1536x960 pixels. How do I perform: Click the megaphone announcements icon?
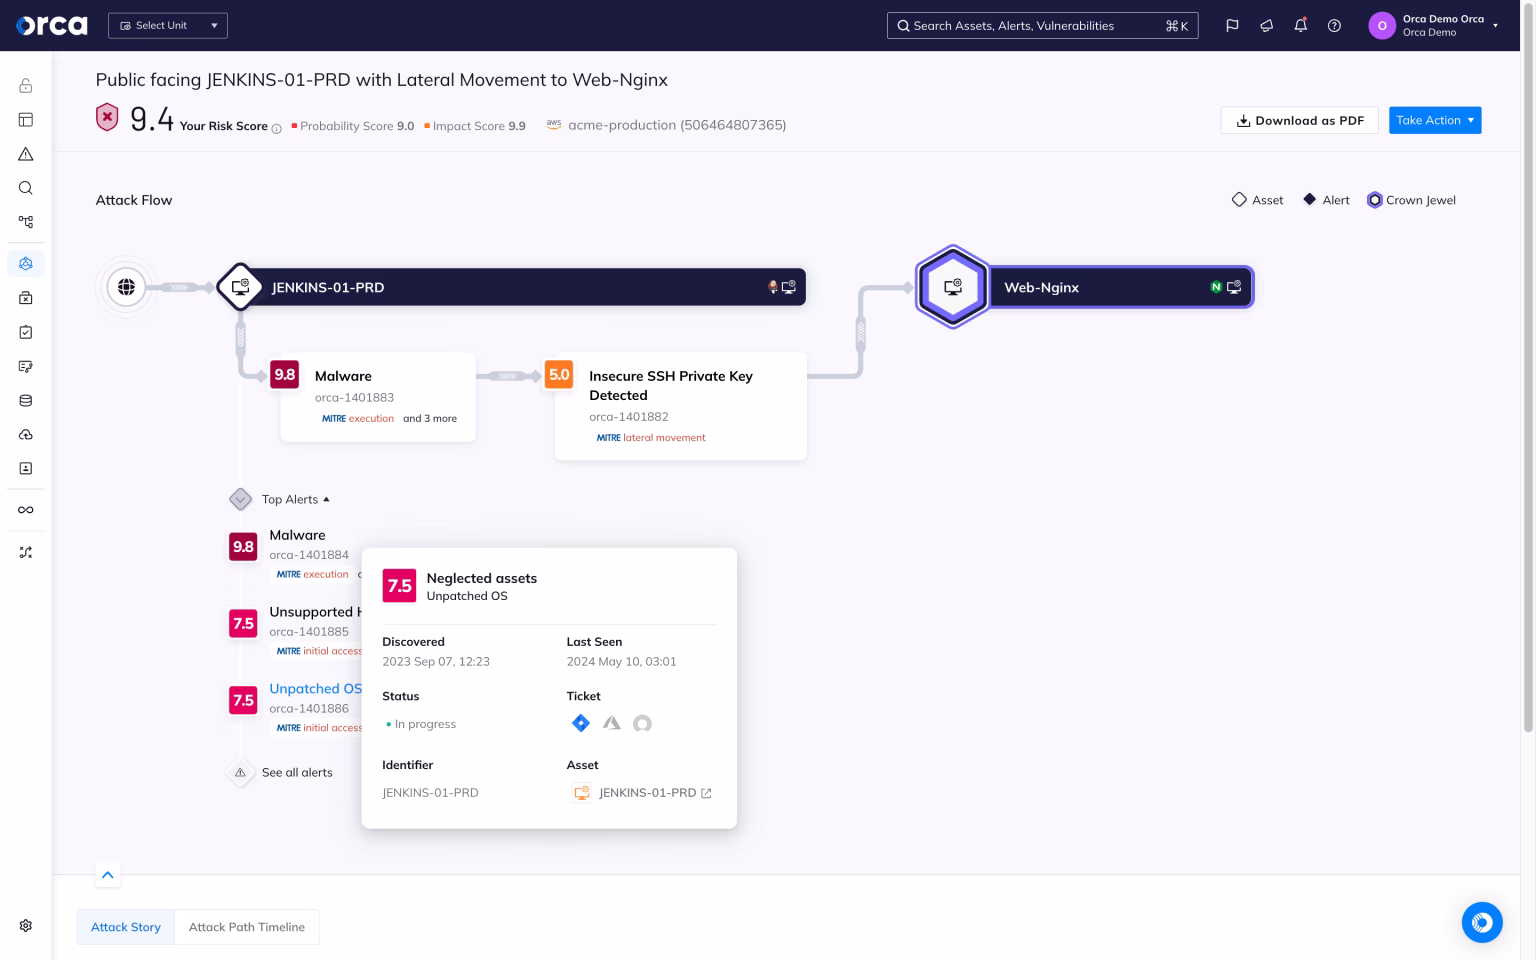point(1266,26)
